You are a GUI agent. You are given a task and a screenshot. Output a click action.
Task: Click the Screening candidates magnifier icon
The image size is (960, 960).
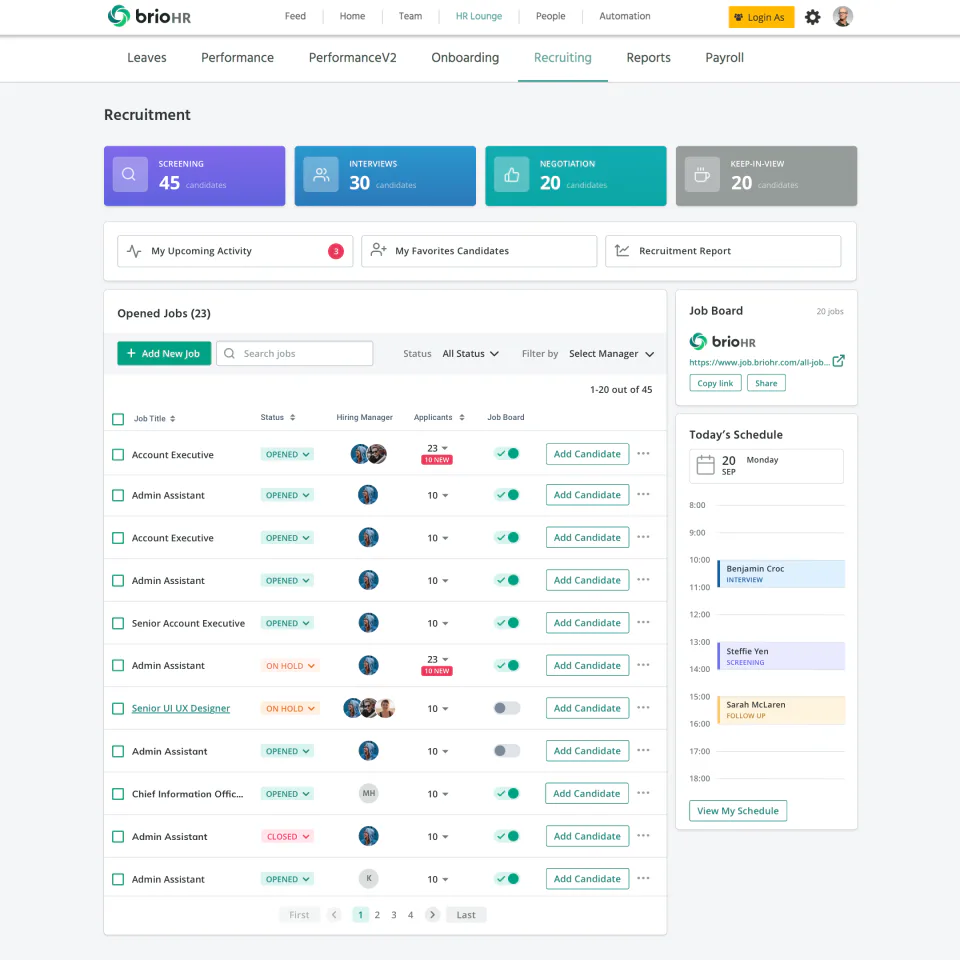pos(129,174)
